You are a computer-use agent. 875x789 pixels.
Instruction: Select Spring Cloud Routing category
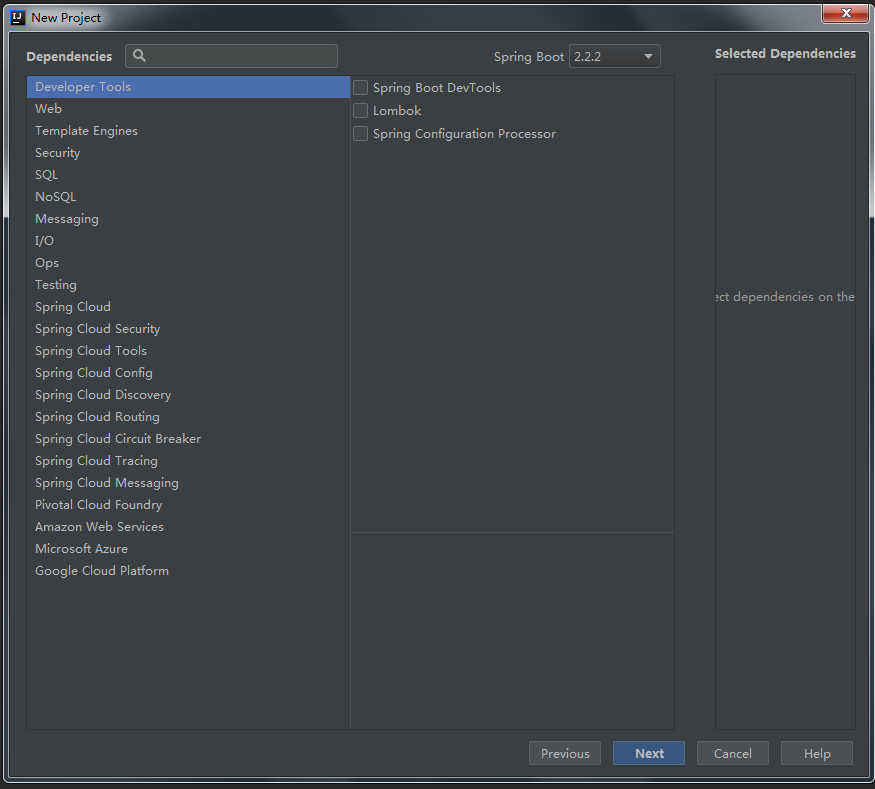(x=189, y=417)
